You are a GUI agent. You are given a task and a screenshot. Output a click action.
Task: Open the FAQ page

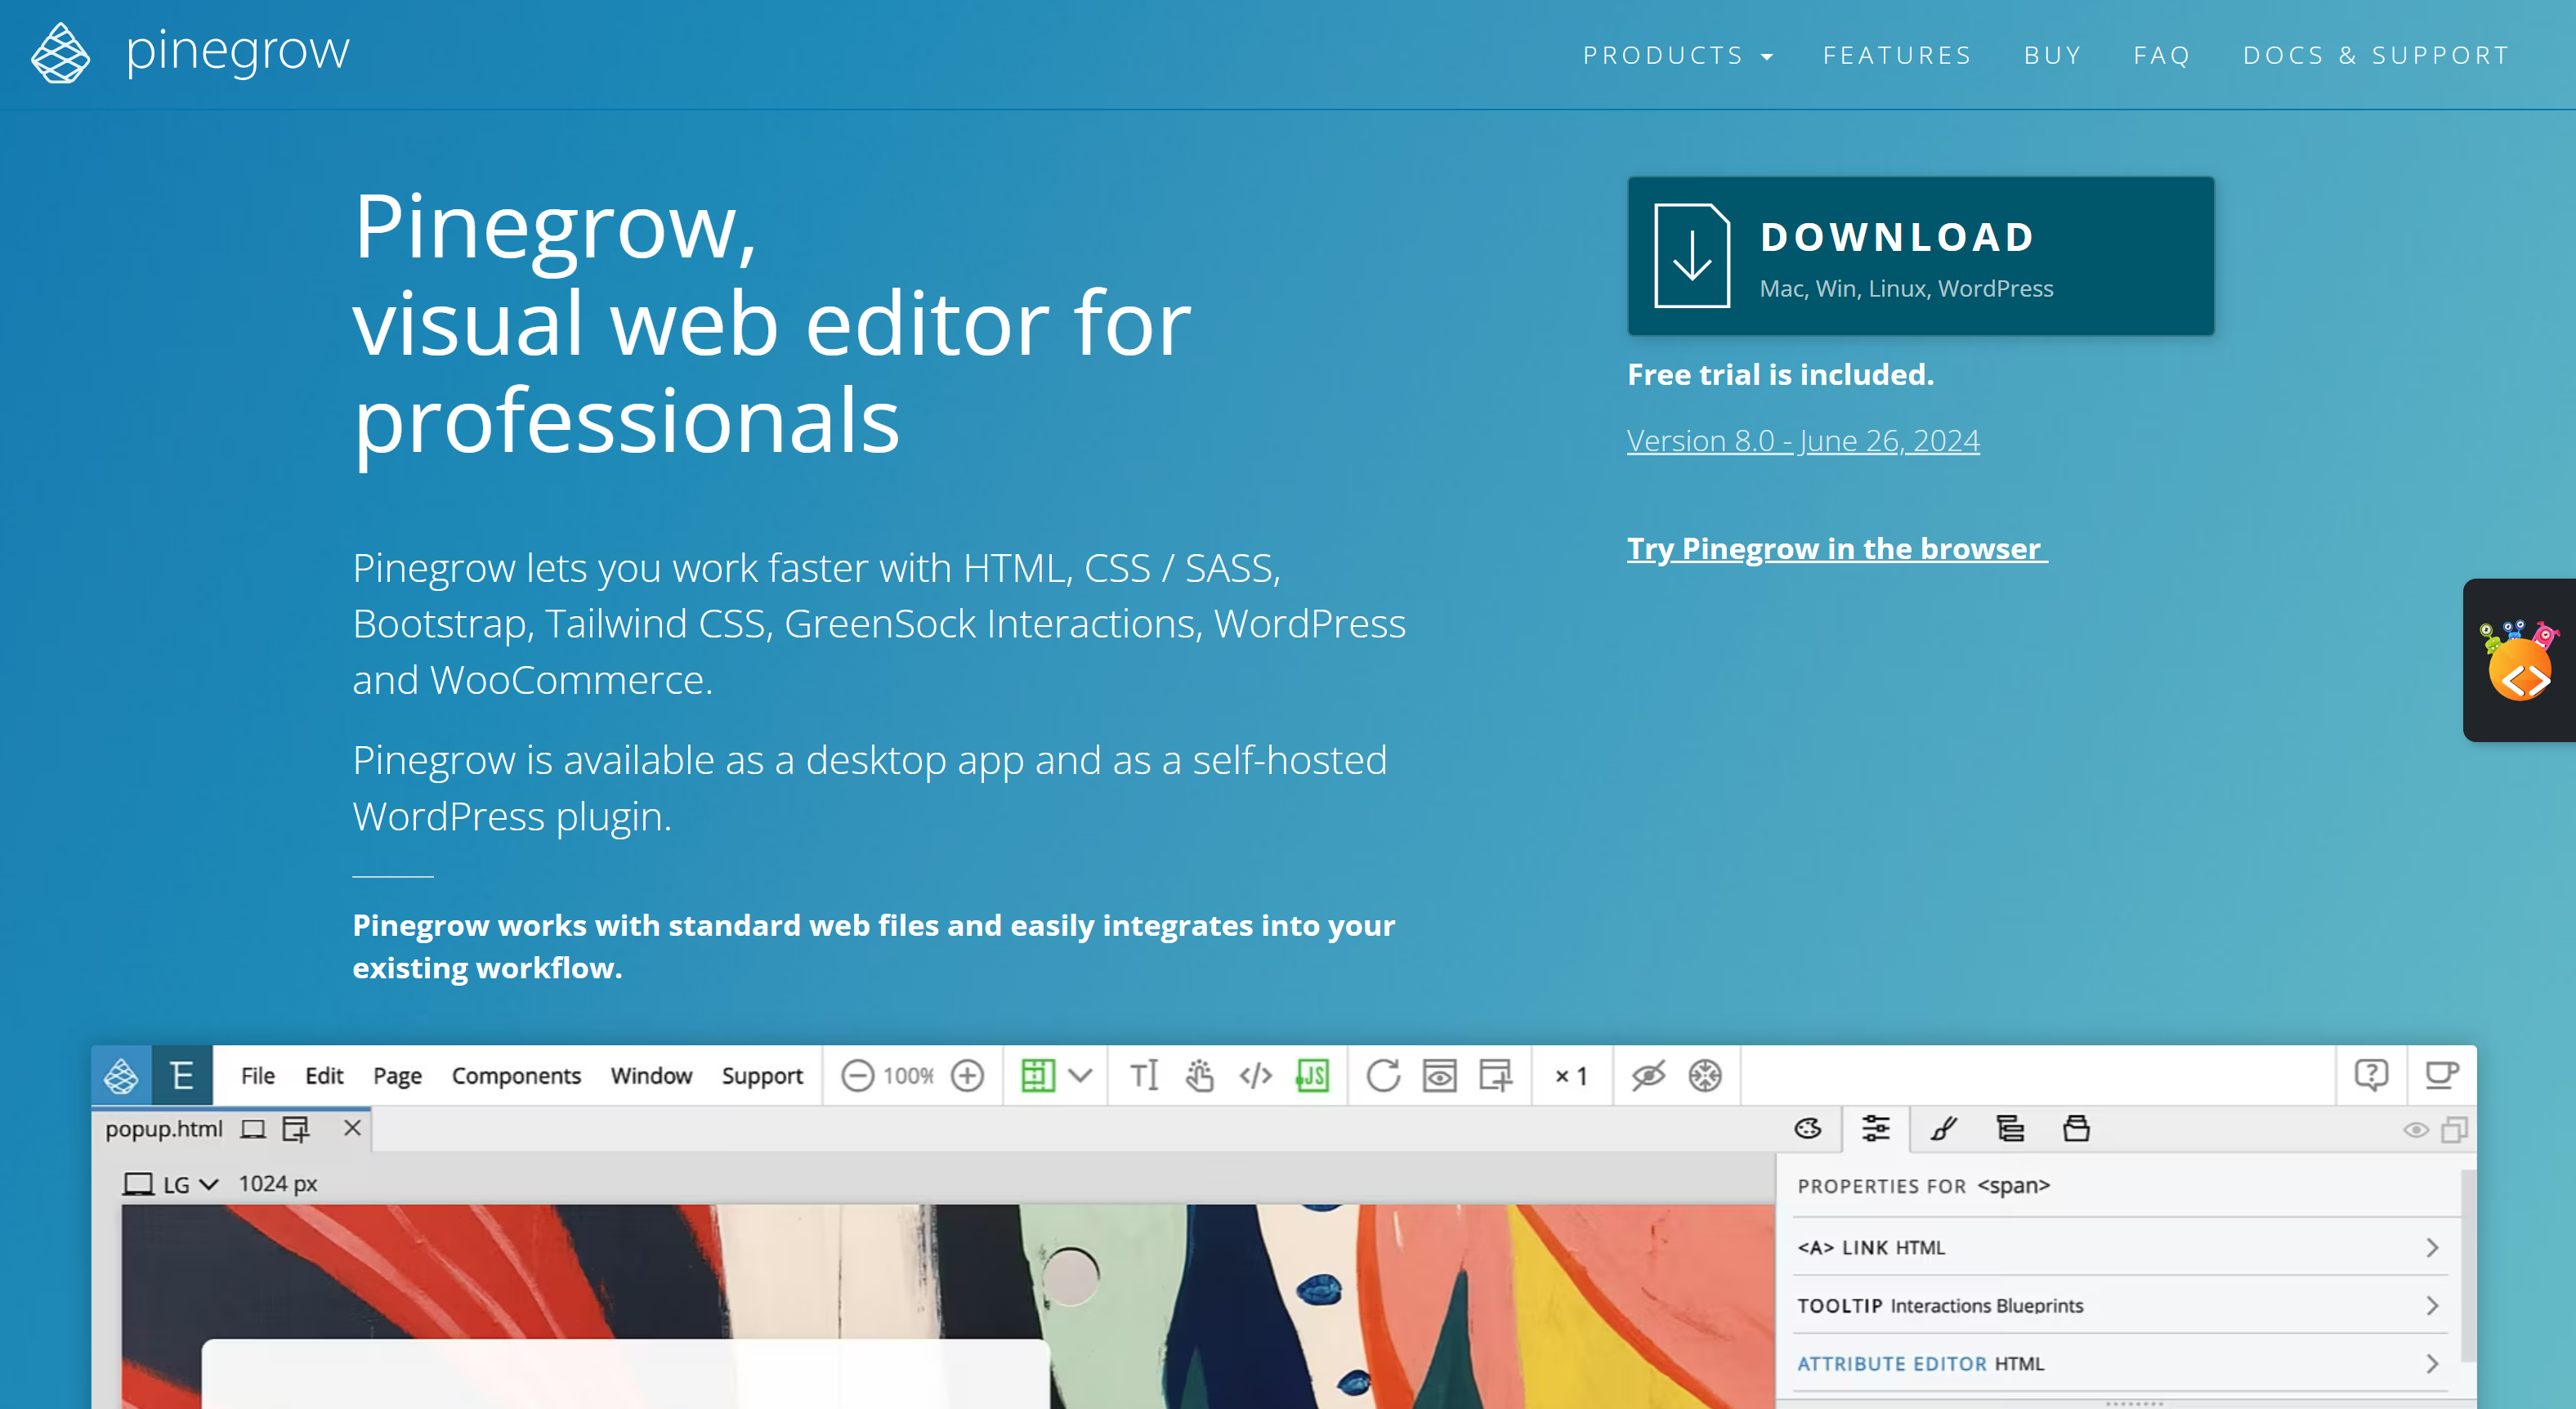coord(2162,56)
